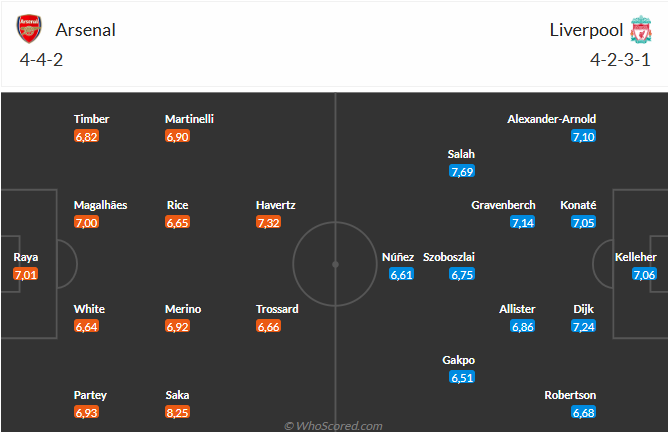Image resolution: width=668 pixels, height=432 pixels.
Task: Click the Liverpool club crest icon
Action: (640, 29)
